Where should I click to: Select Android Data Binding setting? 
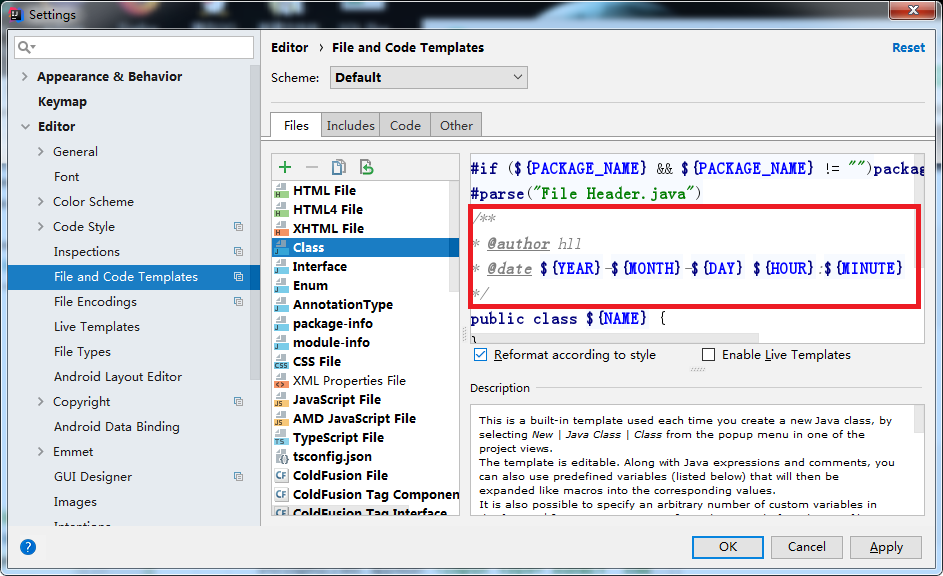point(117,426)
